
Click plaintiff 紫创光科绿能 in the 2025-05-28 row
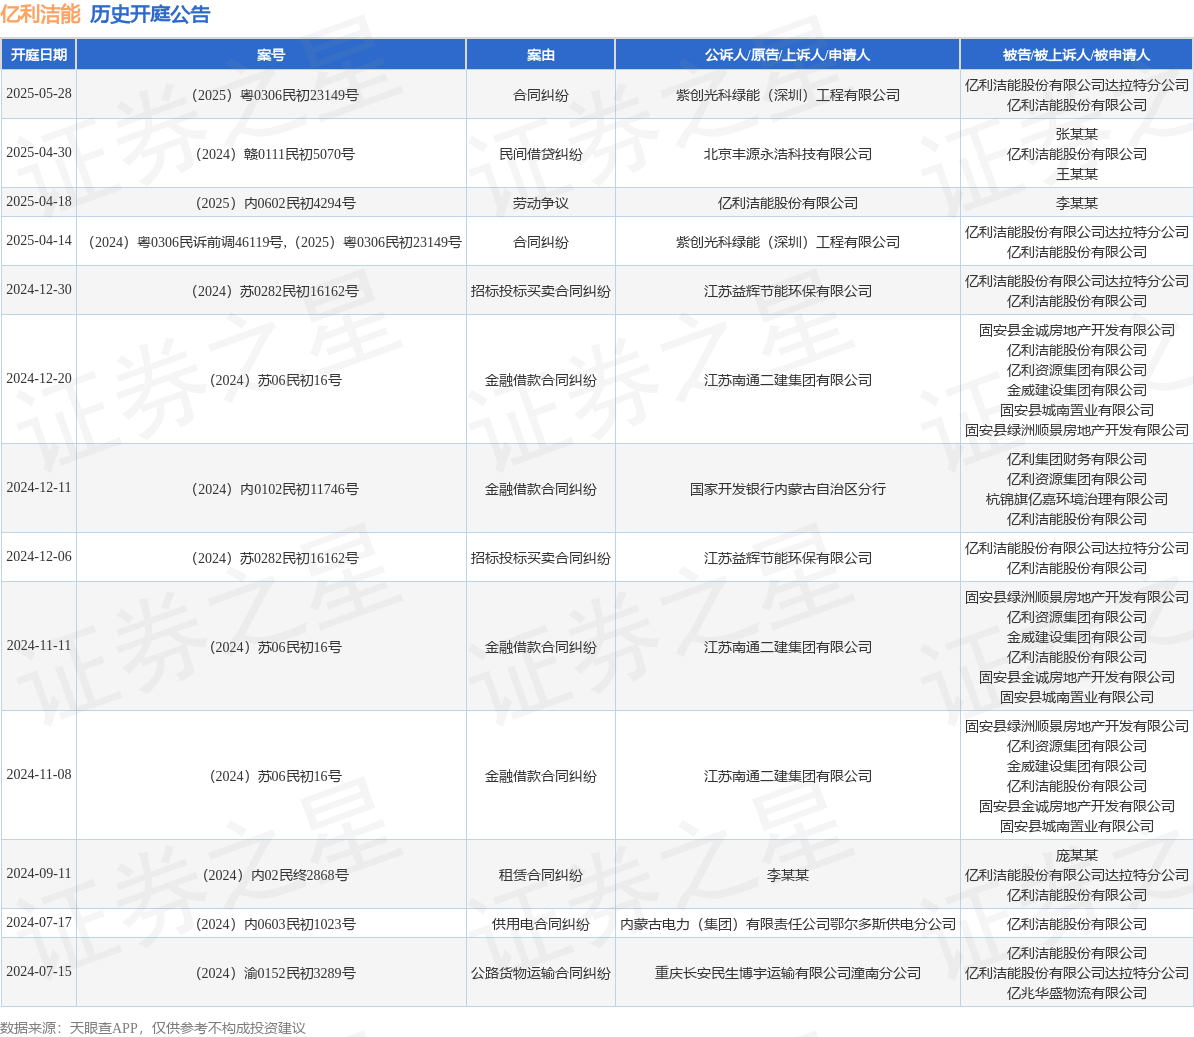(x=787, y=95)
